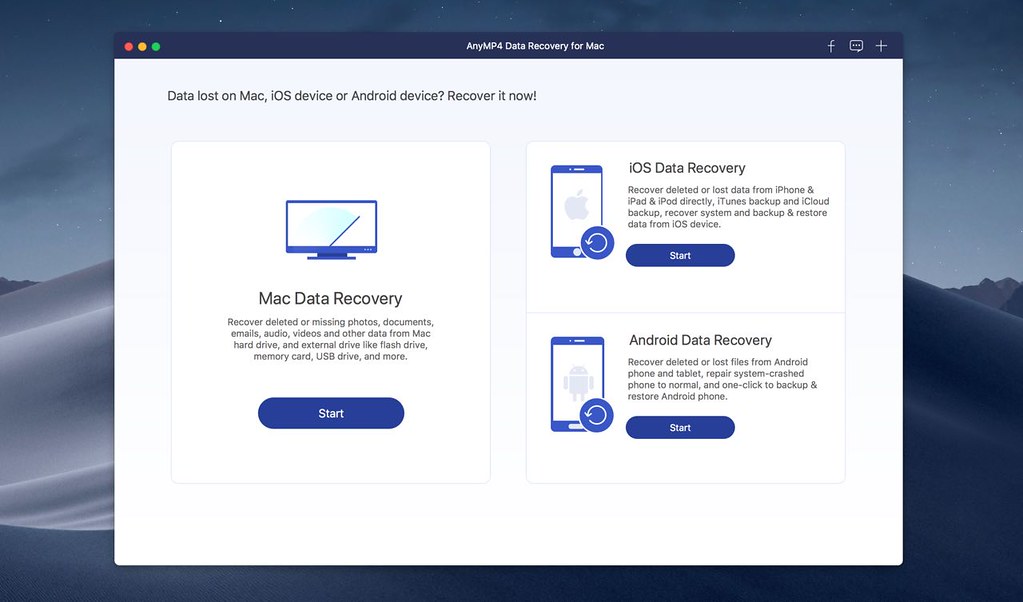The height and width of the screenshot is (602, 1023).
Task: Start Mac Data Recovery
Action: pyautogui.click(x=331, y=413)
